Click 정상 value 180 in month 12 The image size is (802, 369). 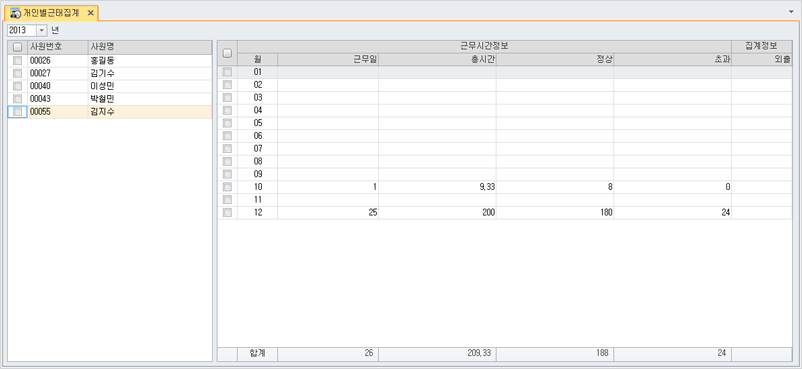coord(606,213)
